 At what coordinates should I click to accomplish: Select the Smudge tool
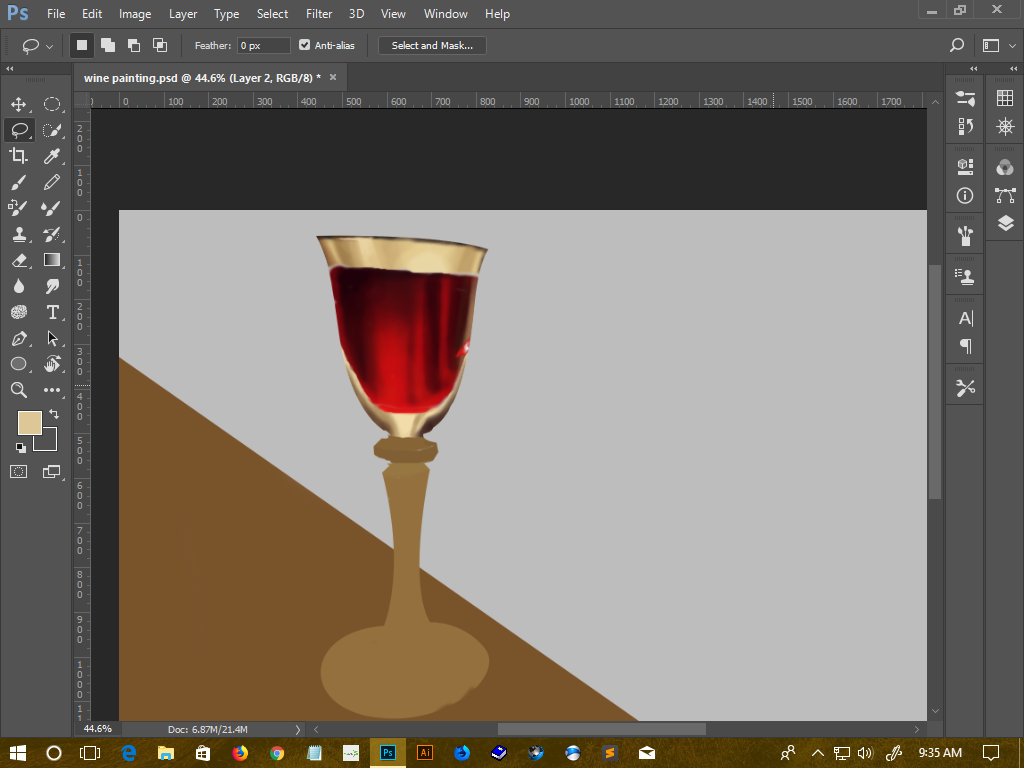pos(52,286)
